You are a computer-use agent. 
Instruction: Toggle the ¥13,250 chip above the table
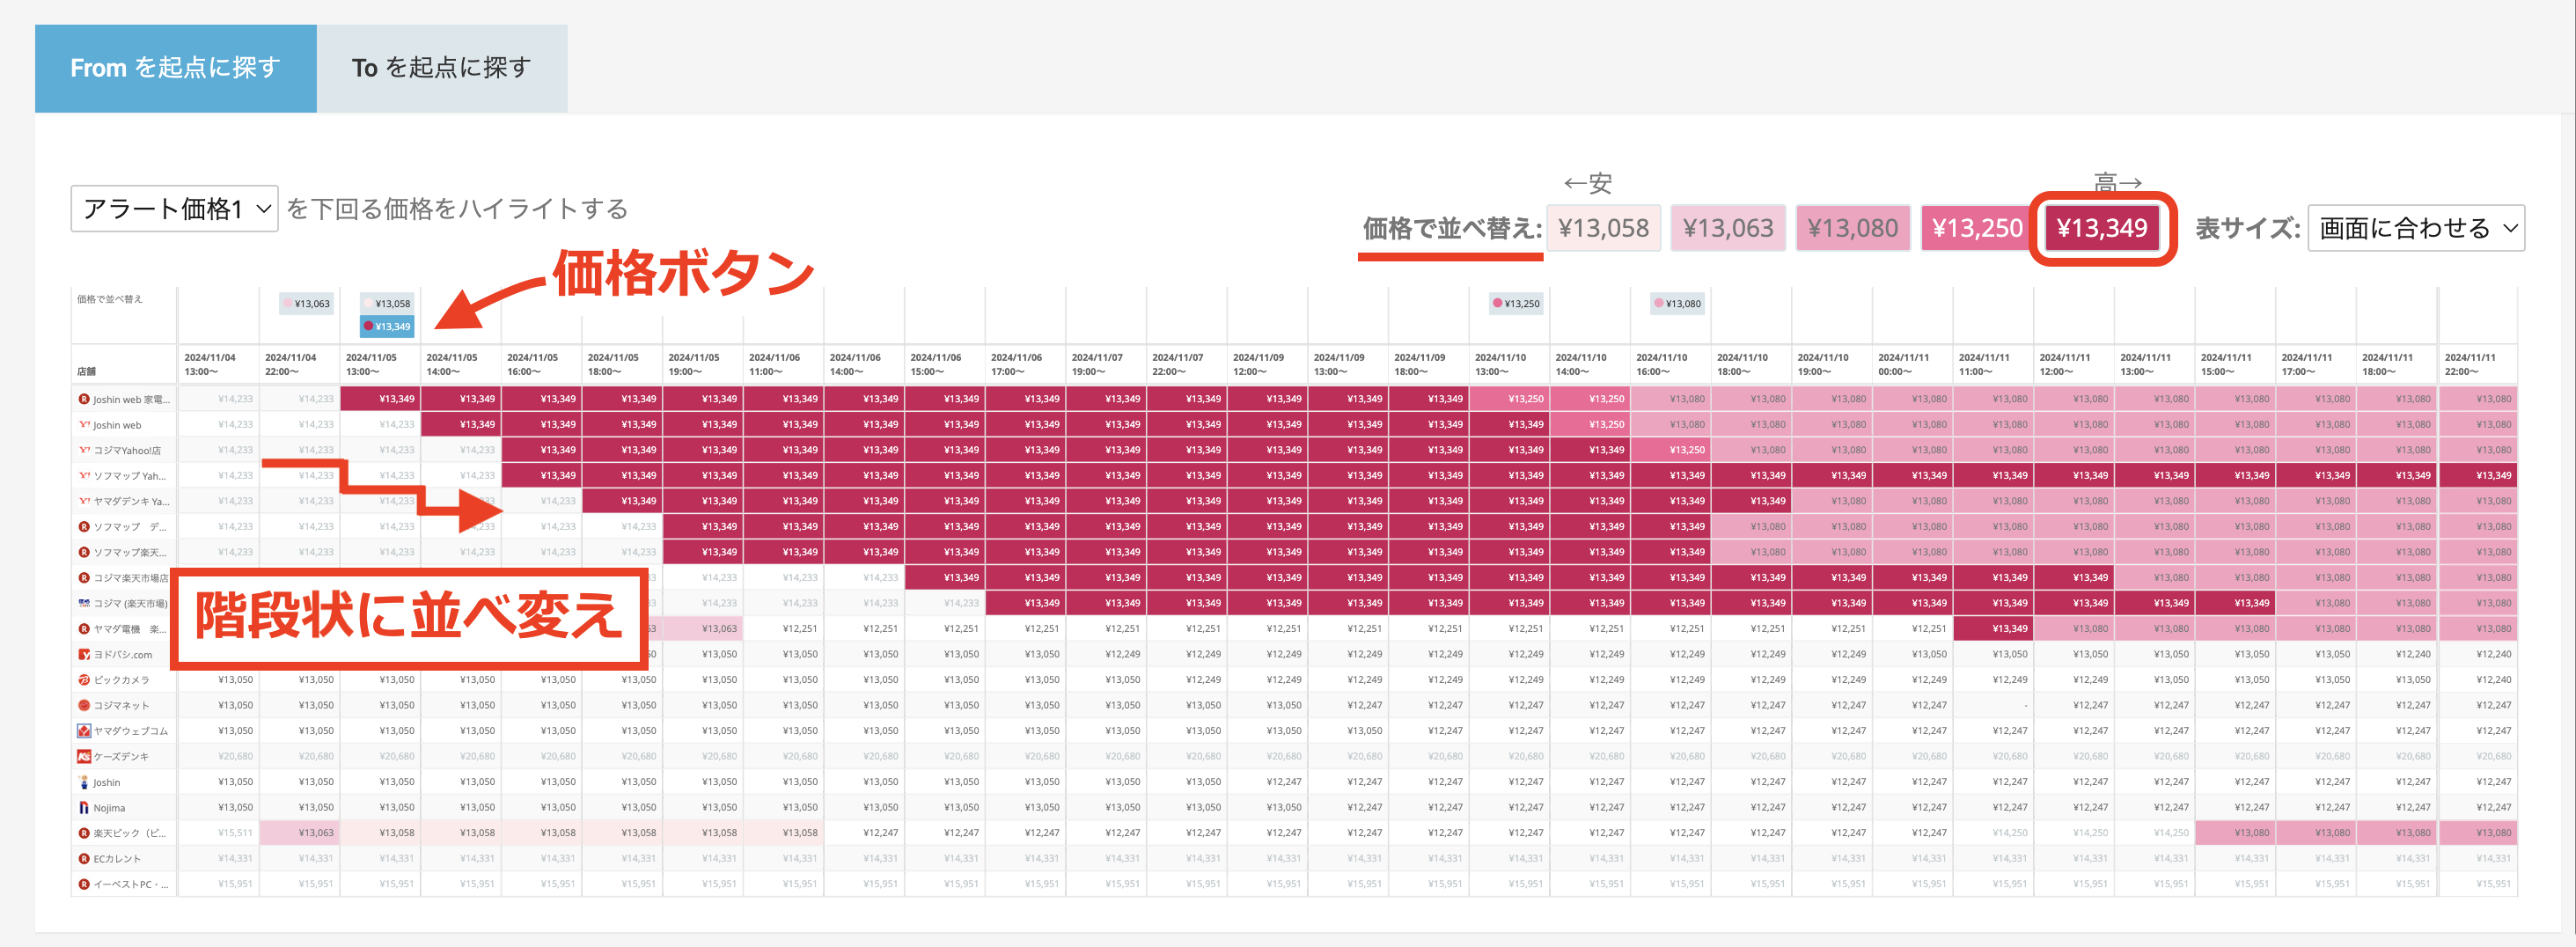1516,303
